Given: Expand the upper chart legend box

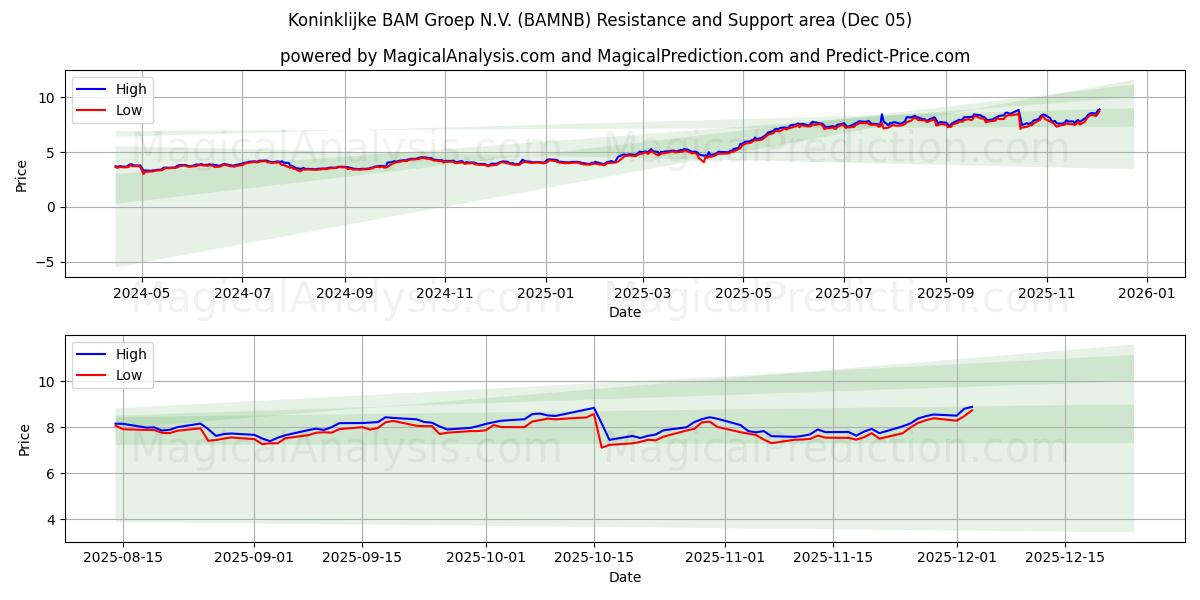Looking at the screenshot, I should point(113,98).
